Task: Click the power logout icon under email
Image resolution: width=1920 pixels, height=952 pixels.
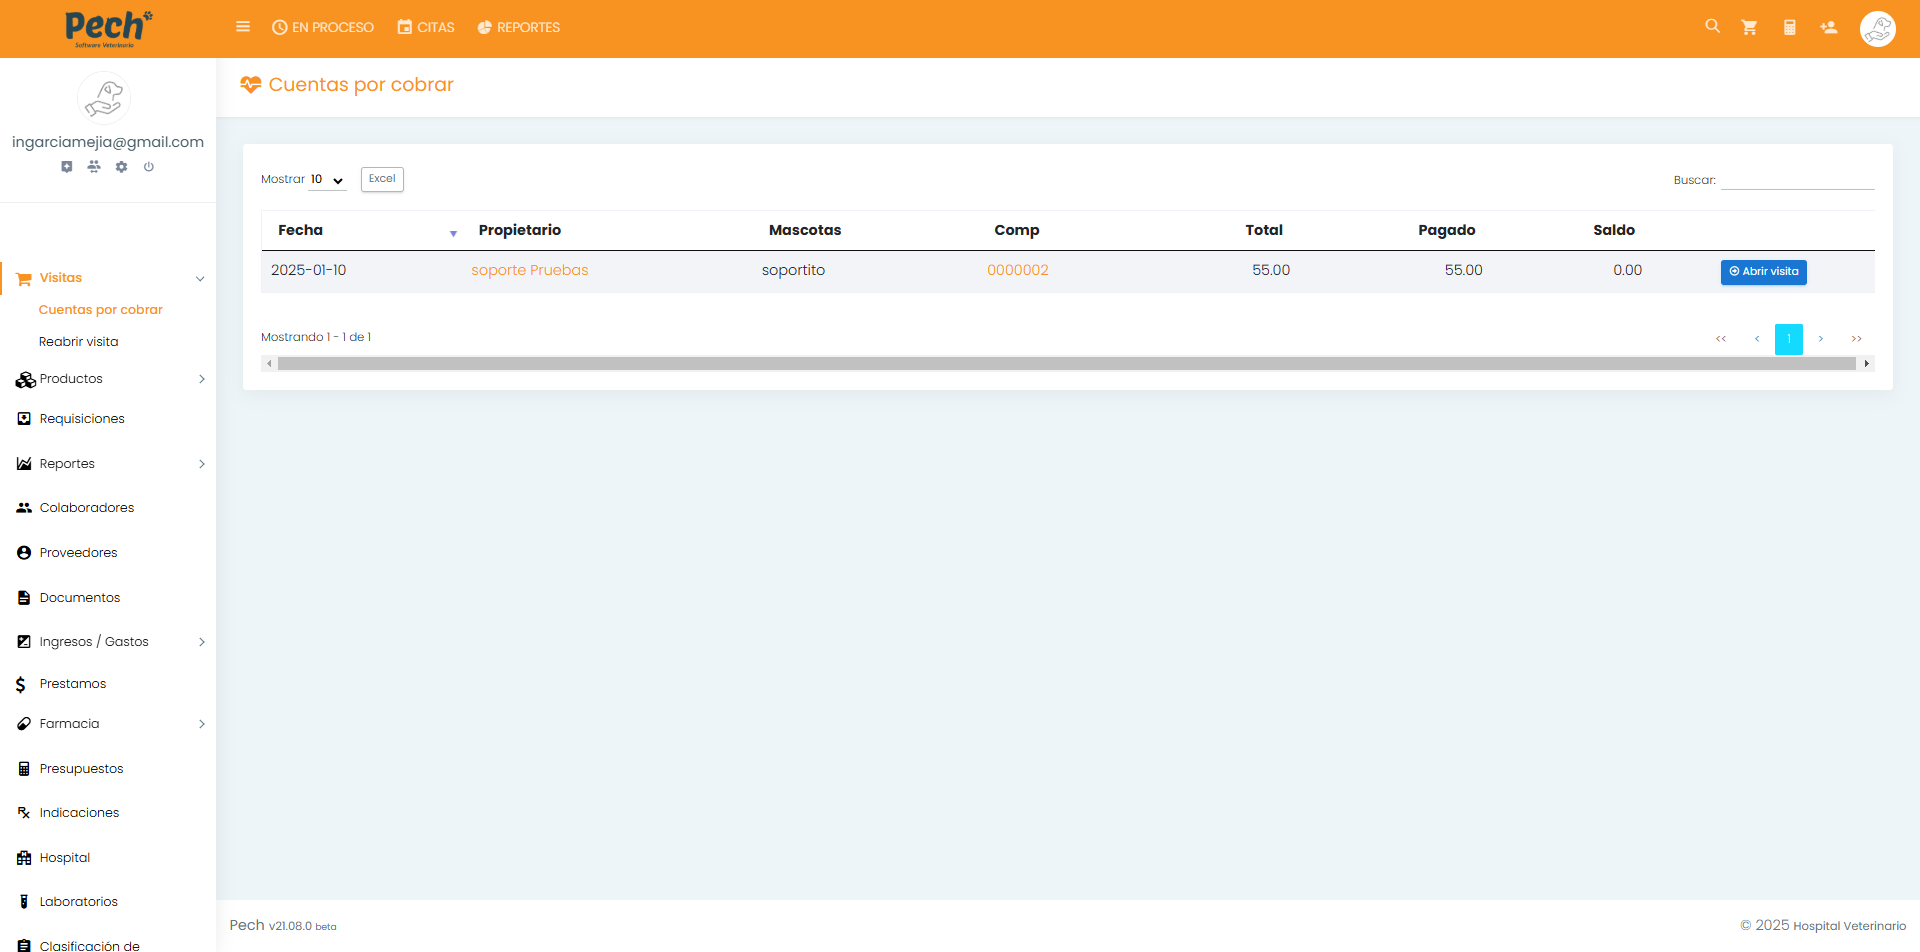Action: 149,167
